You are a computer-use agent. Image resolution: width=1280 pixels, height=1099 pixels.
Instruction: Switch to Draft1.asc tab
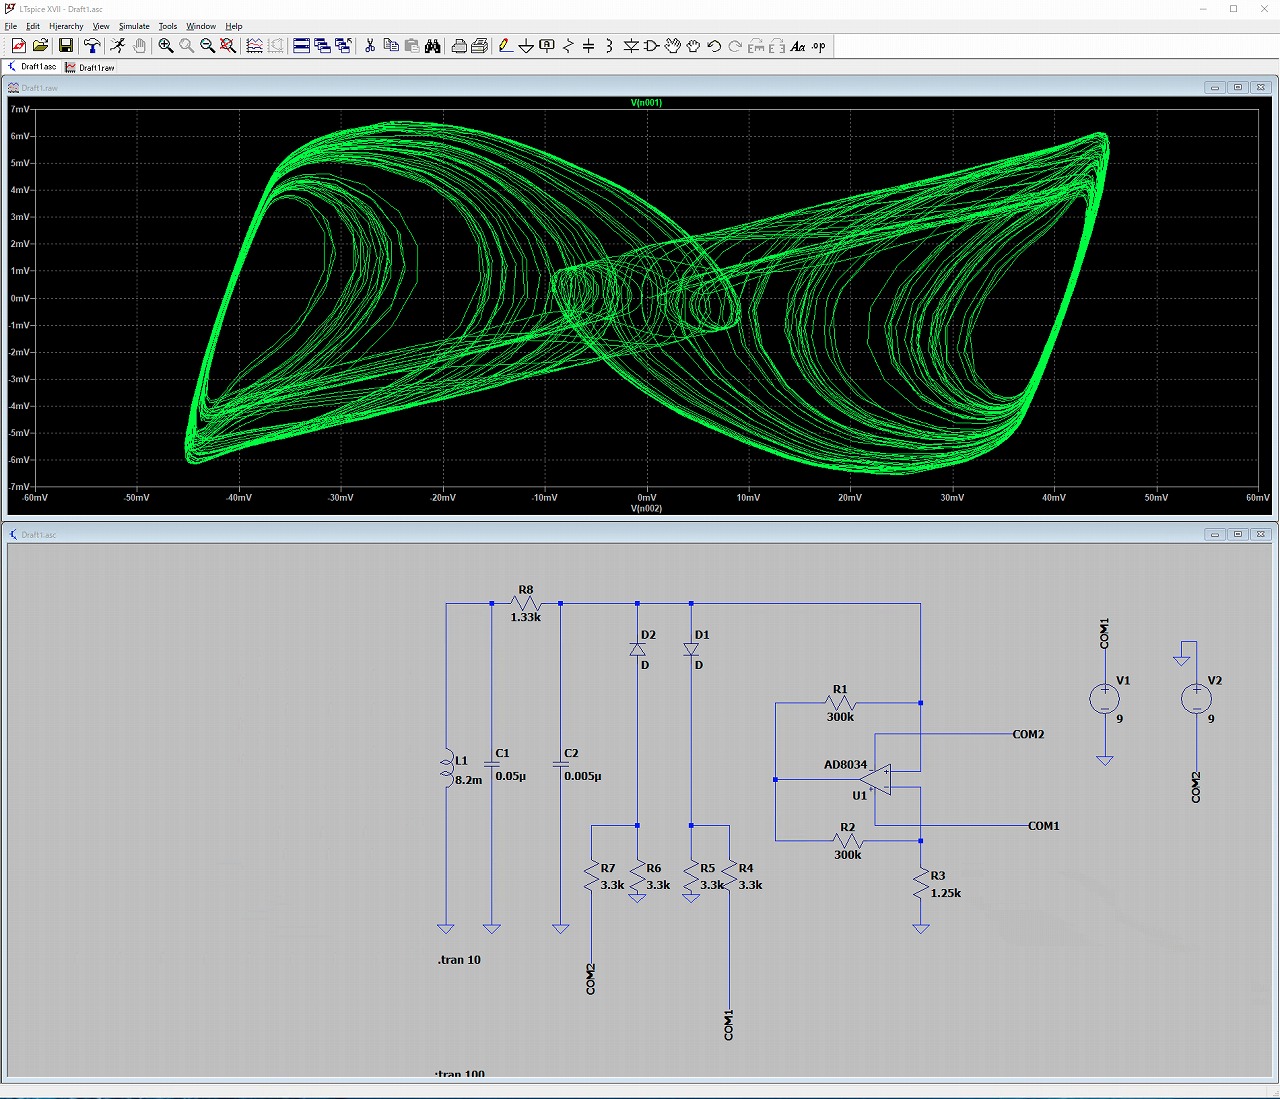[32, 67]
